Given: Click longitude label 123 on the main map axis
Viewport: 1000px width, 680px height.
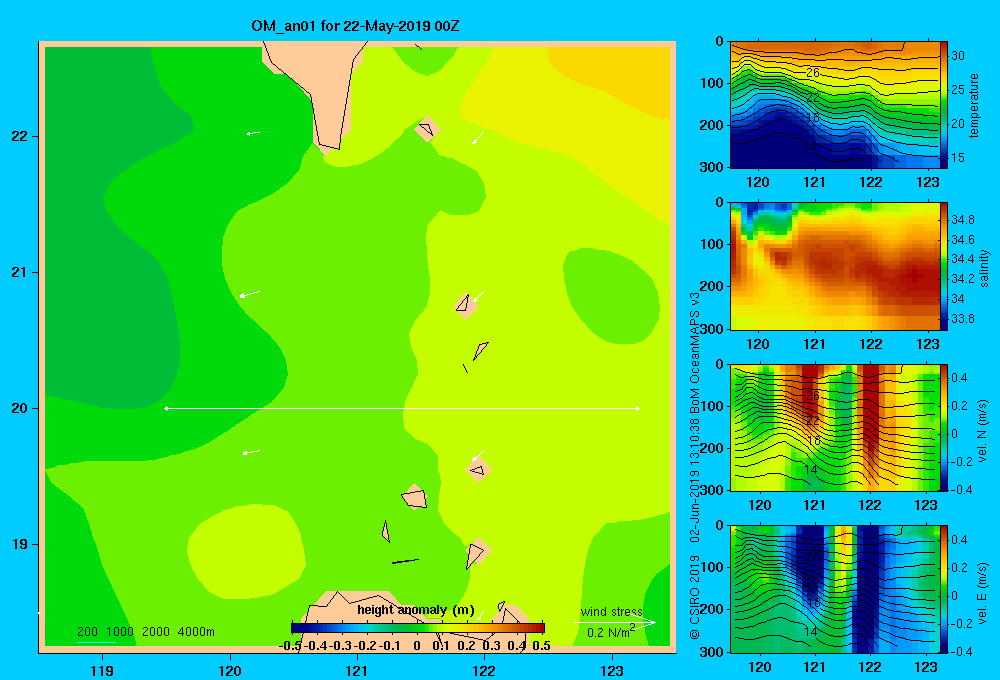Looking at the screenshot, I should click(612, 670).
